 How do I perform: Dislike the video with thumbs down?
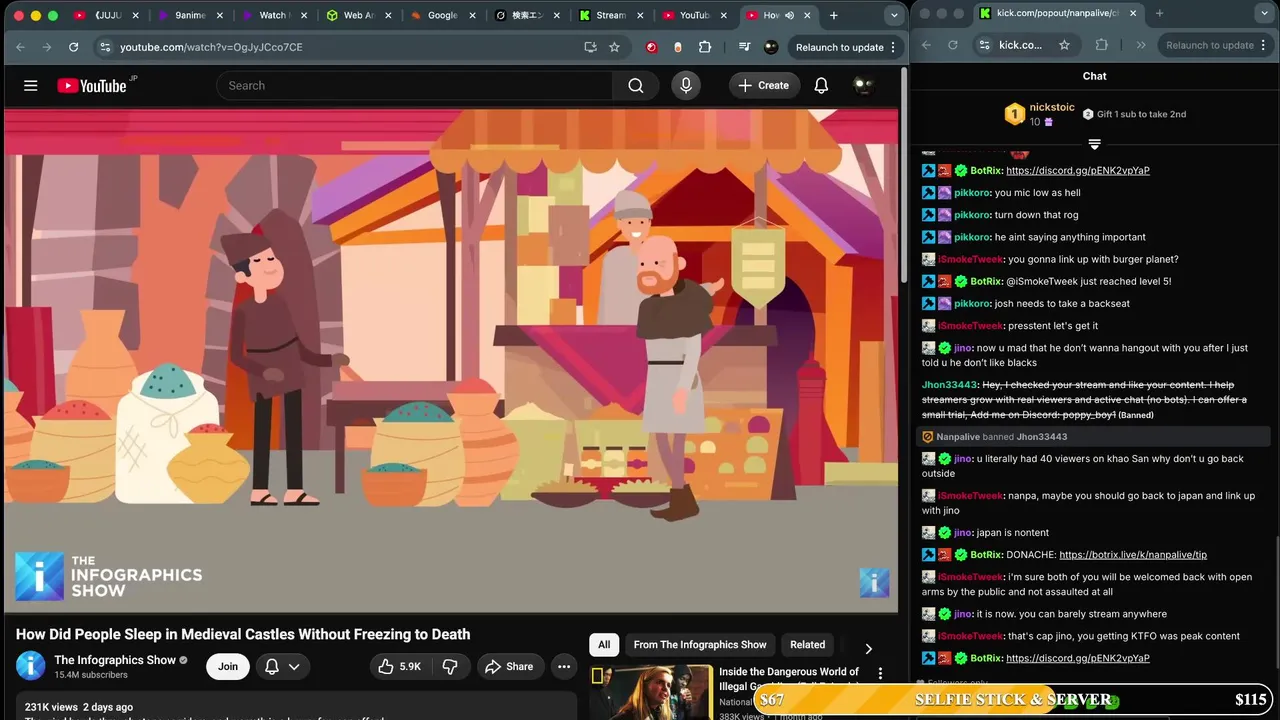point(450,667)
